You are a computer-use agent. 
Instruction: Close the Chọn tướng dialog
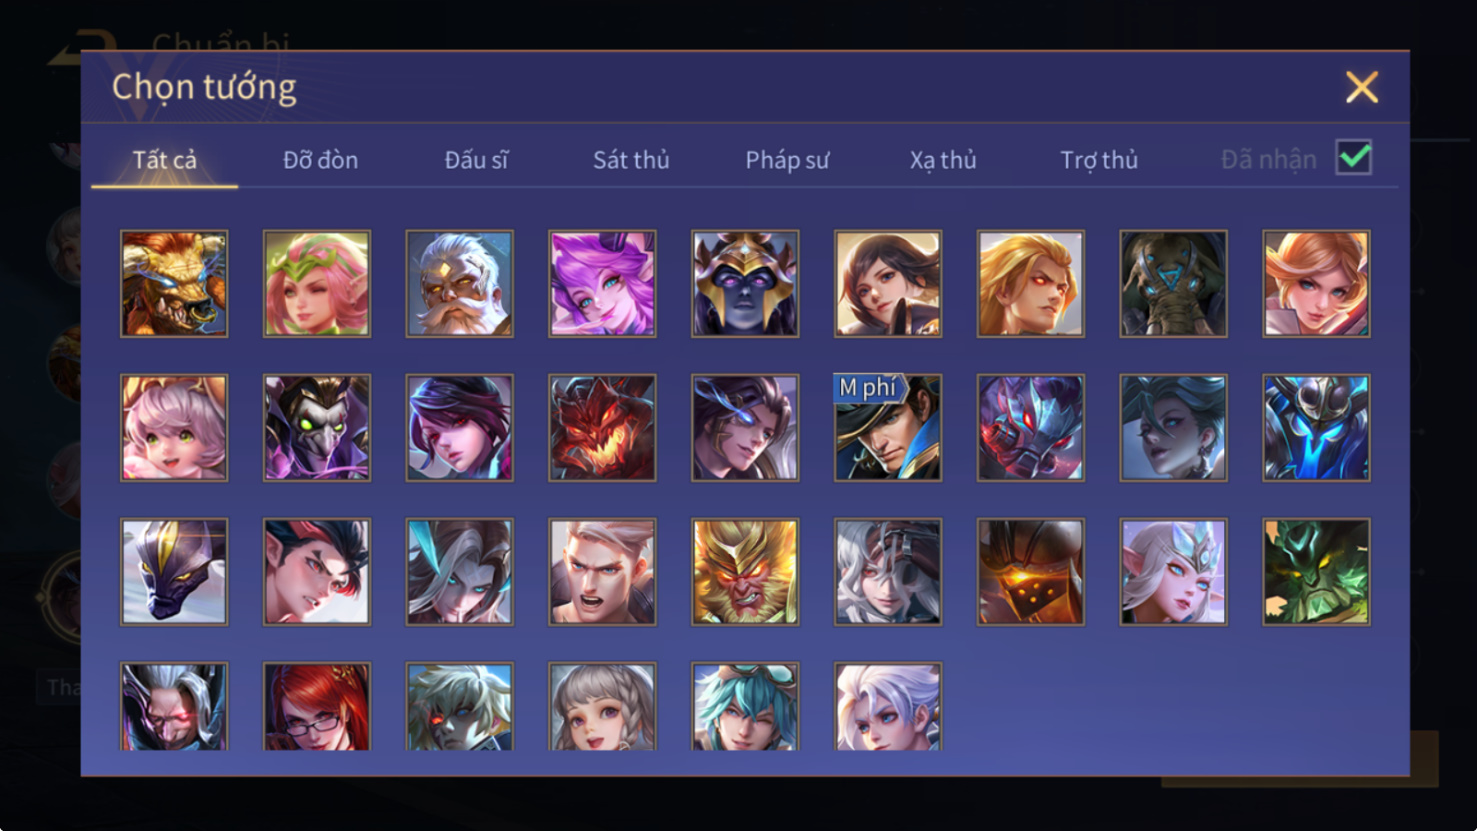[x=1361, y=87]
